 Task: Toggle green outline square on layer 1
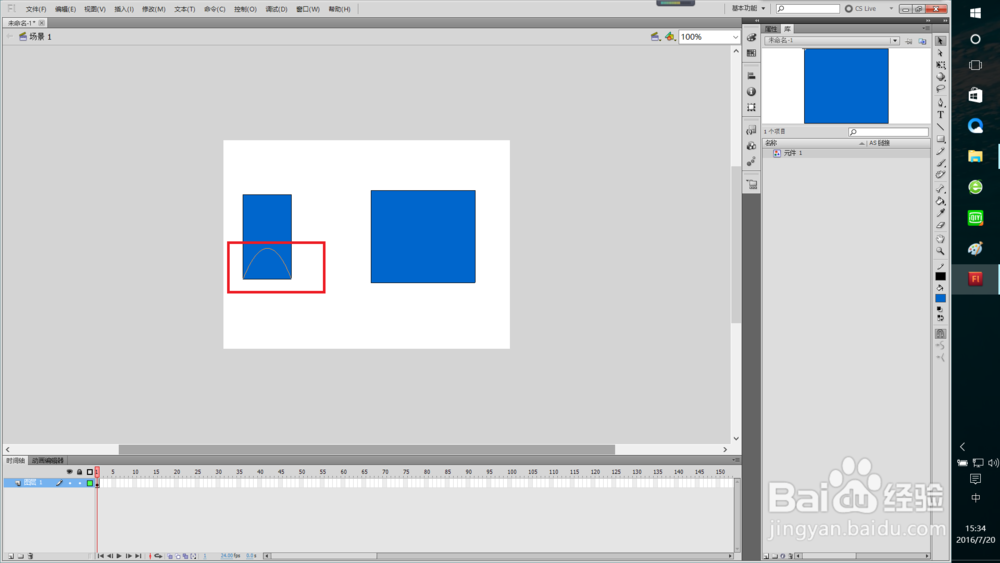point(90,483)
